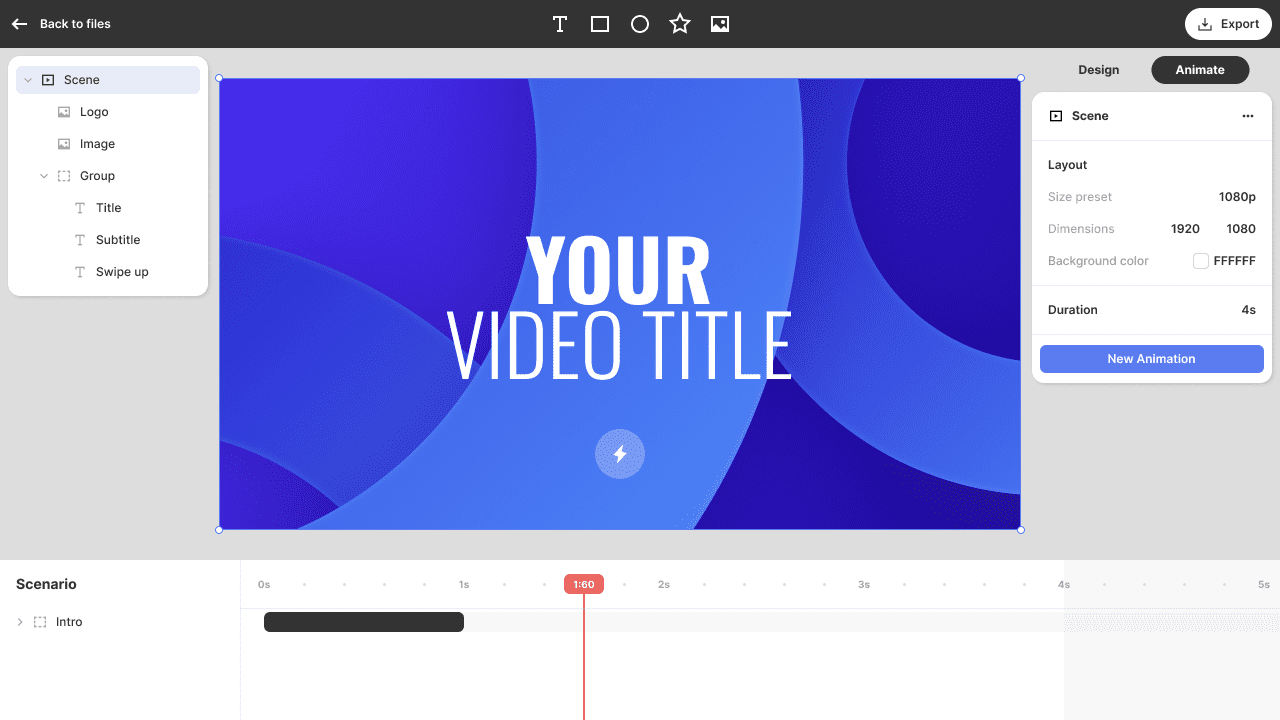This screenshot has height=720, width=1280.
Task: Click the Export button
Action: [x=1227, y=24]
